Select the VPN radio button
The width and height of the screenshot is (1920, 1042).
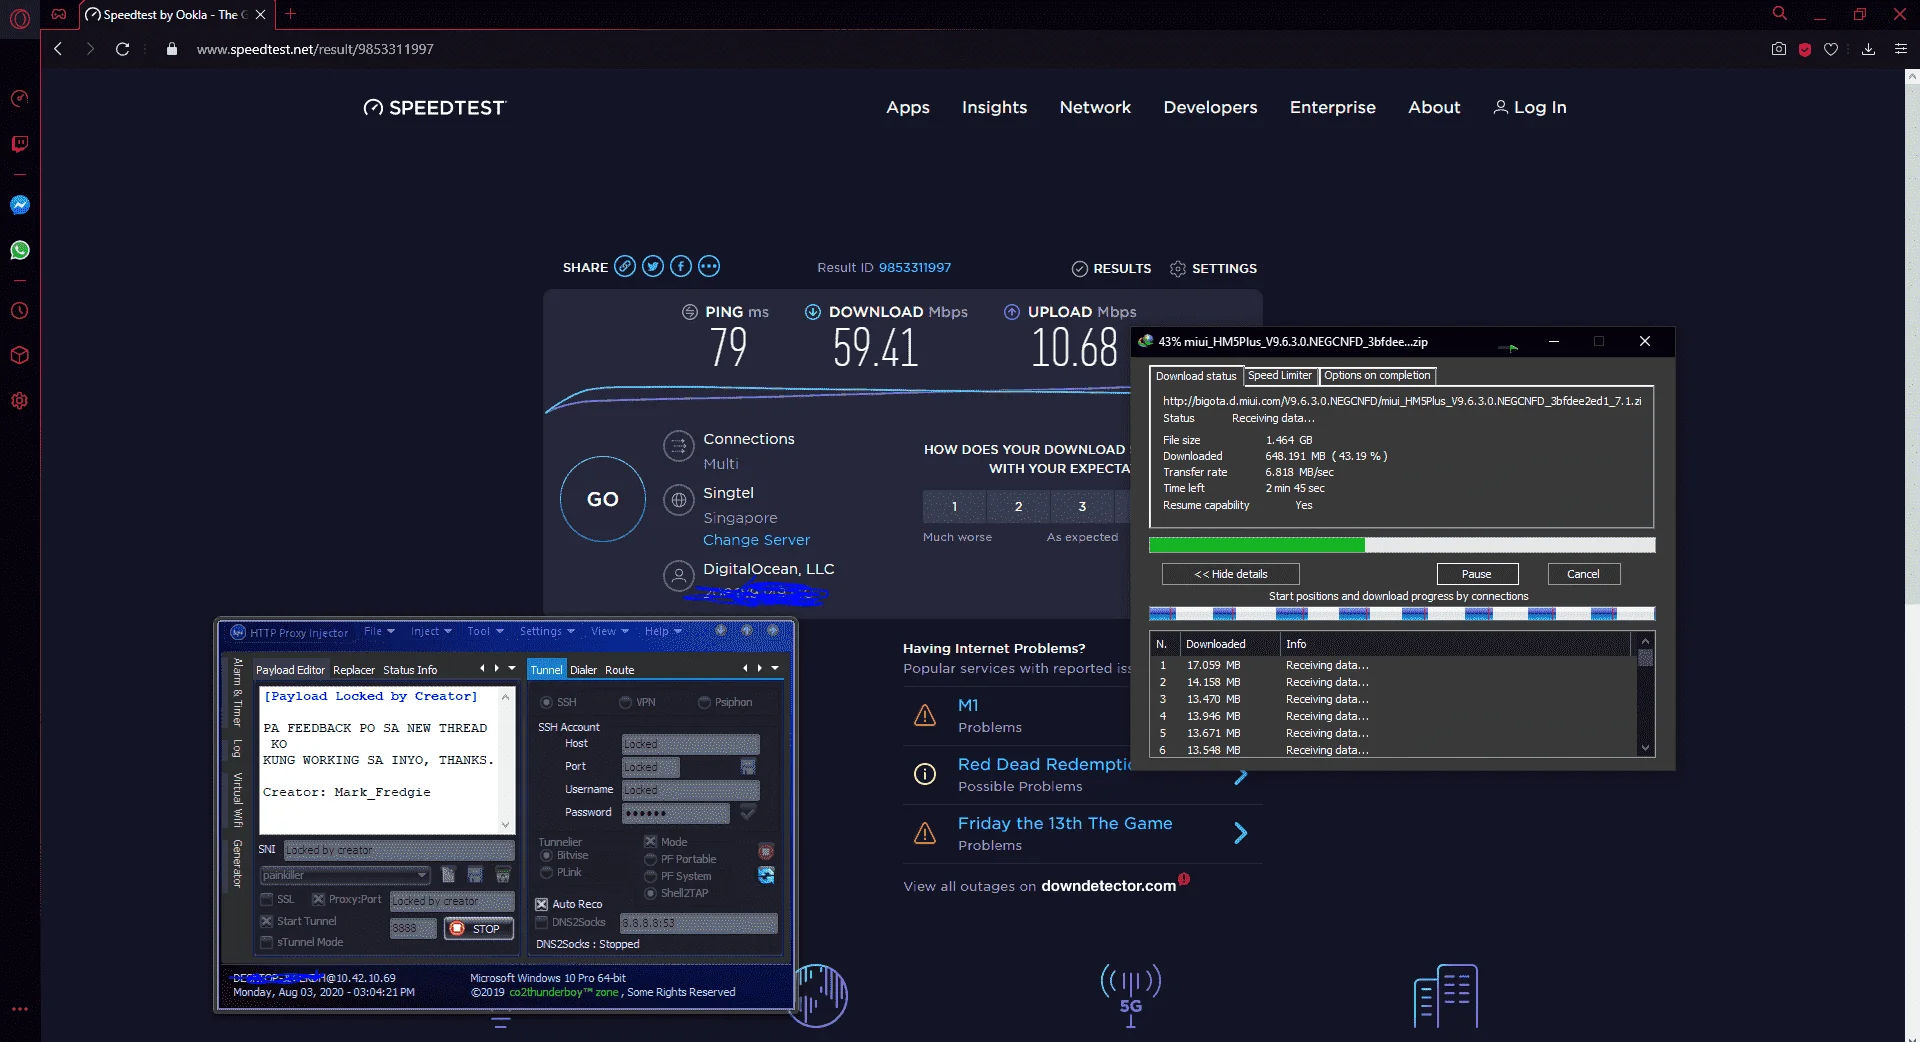click(625, 703)
